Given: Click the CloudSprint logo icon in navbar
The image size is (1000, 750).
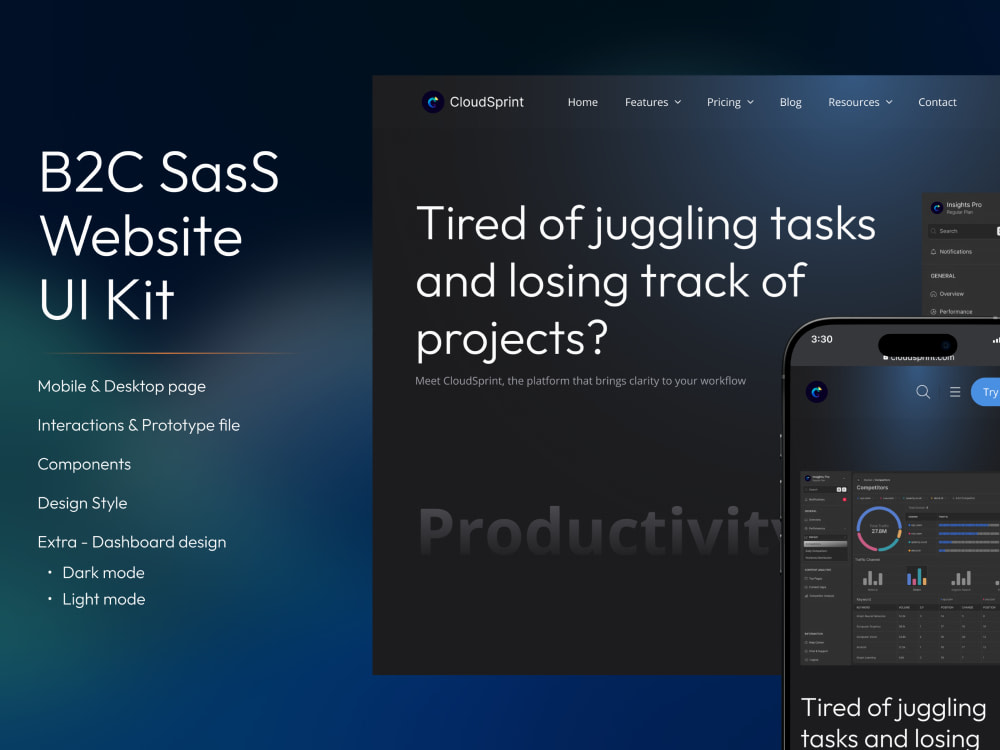Looking at the screenshot, I should pyautogui.click(x=433, y=102).
